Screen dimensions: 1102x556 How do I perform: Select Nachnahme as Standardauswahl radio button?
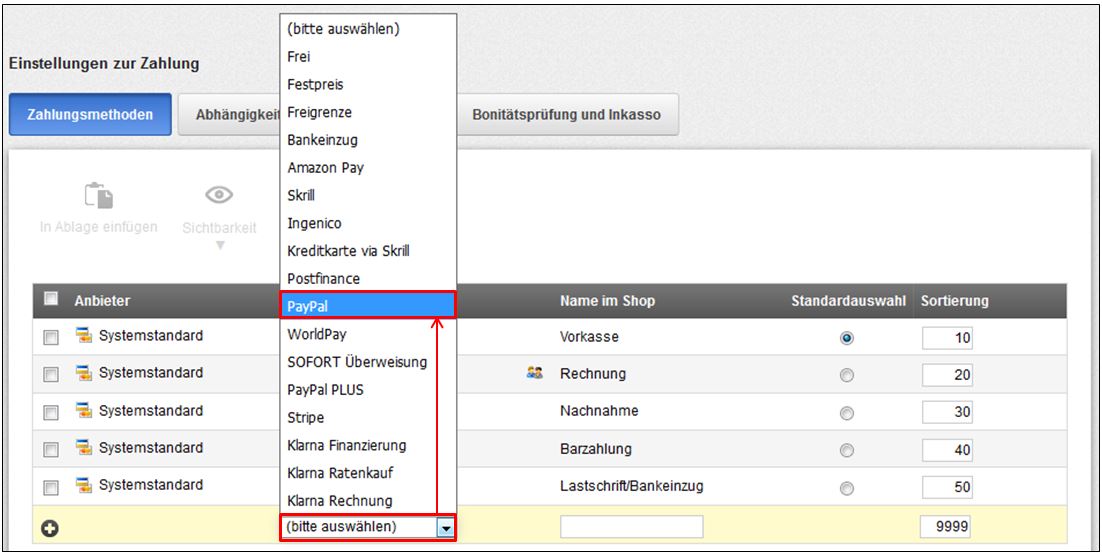click(847, 413)
